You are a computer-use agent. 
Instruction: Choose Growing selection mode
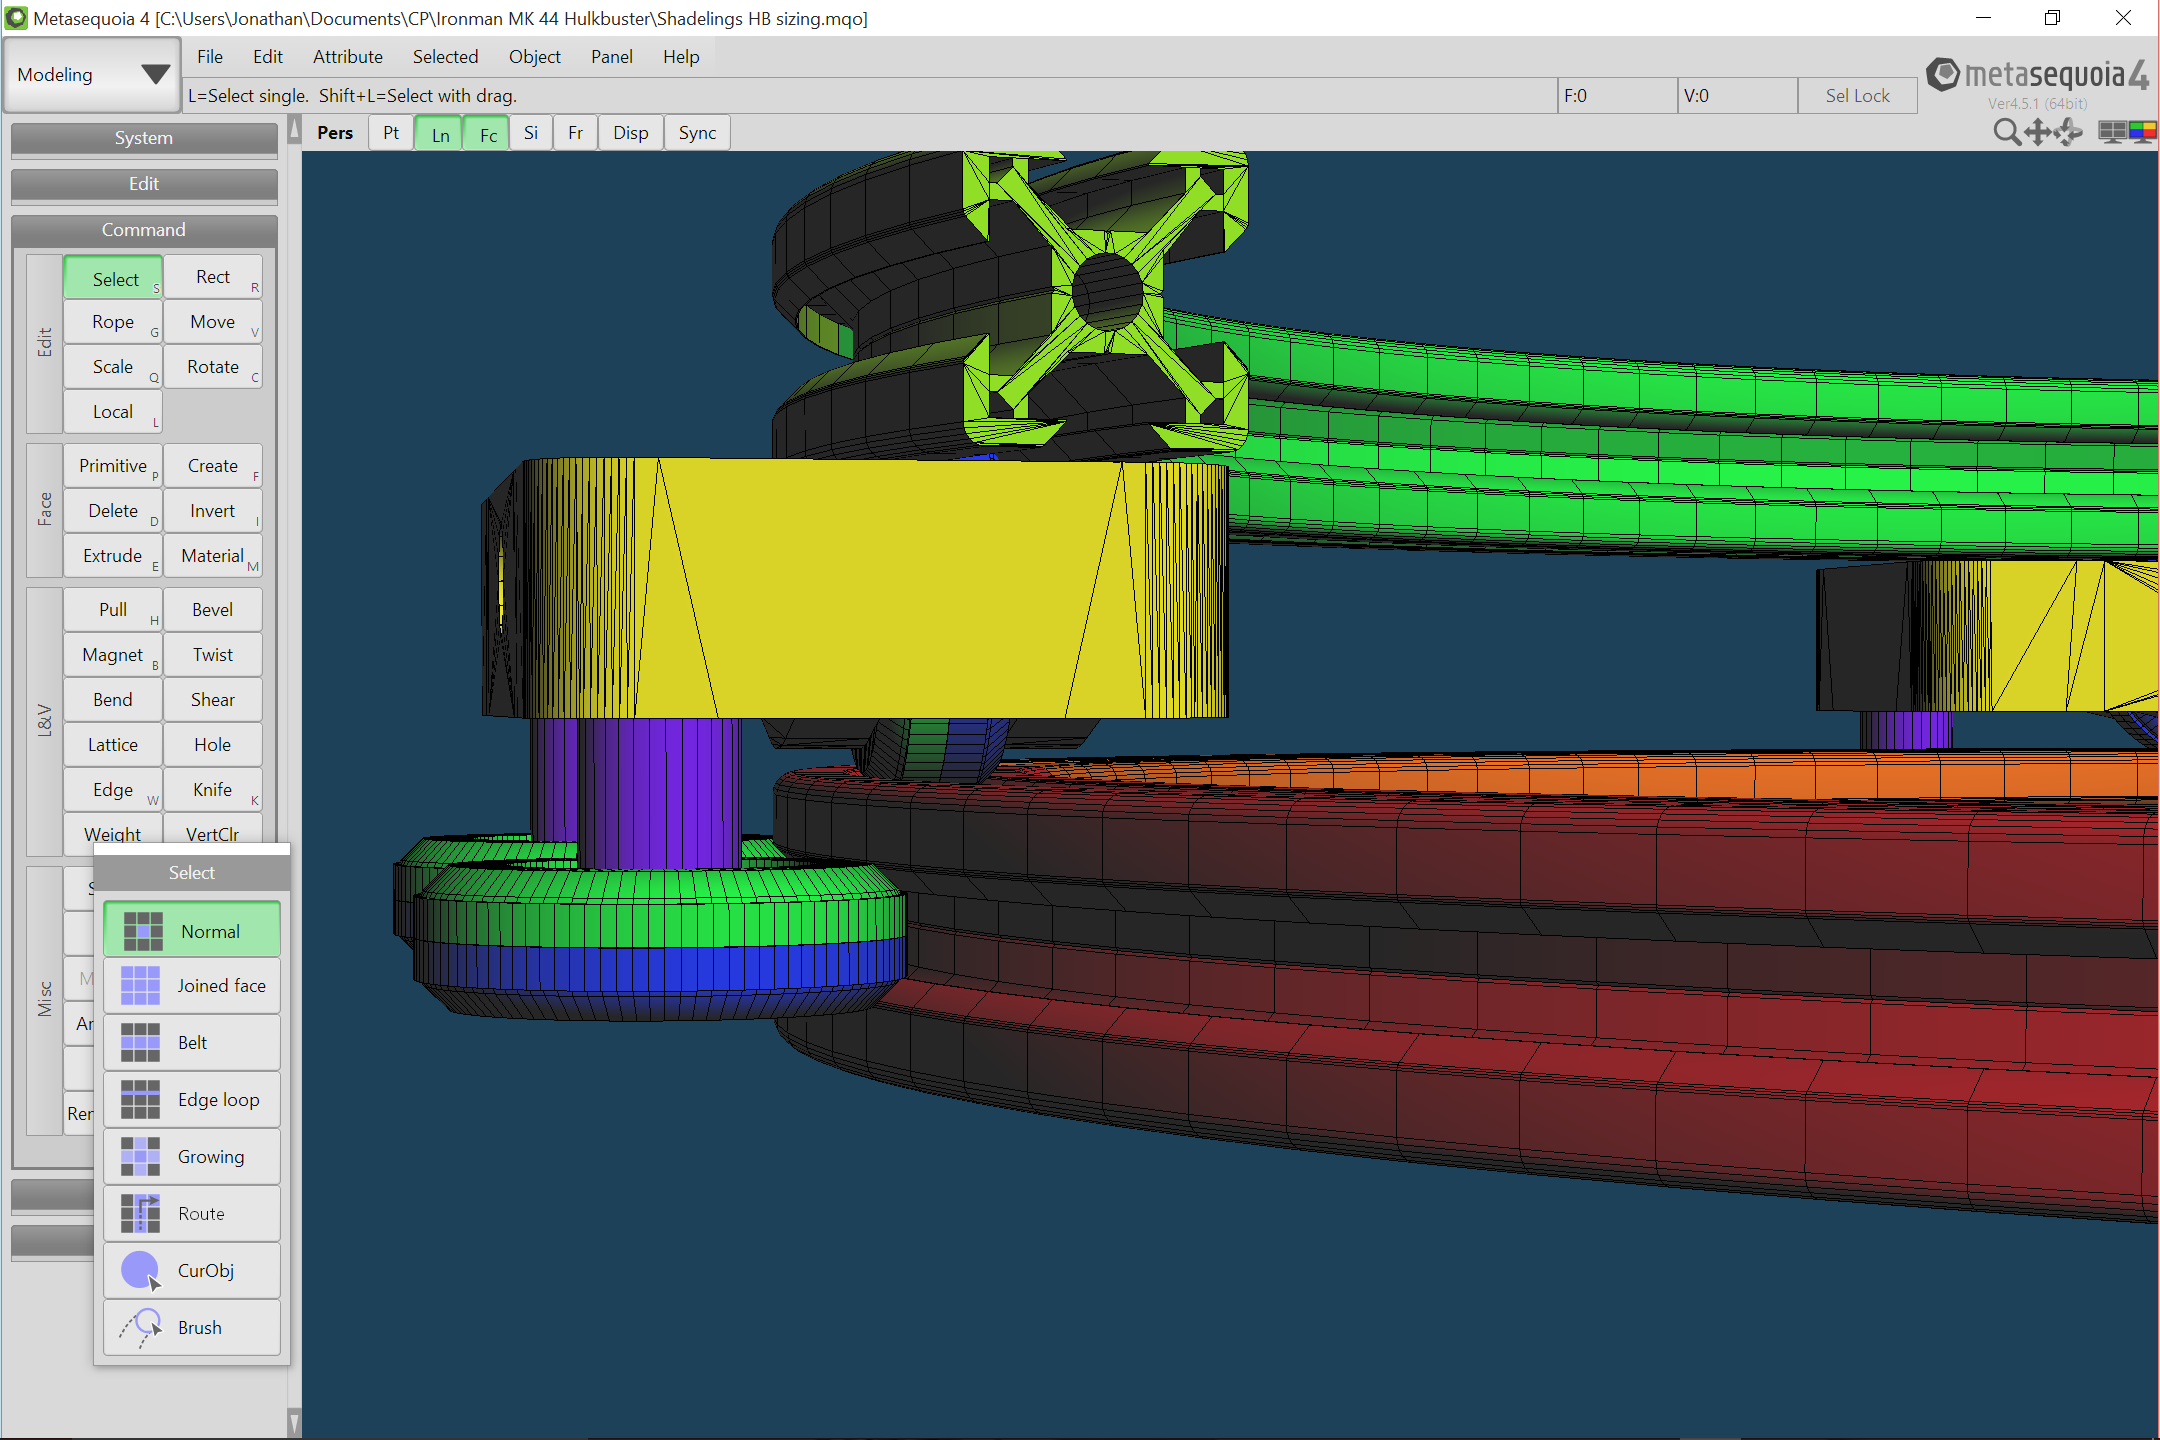point(192,1157)
